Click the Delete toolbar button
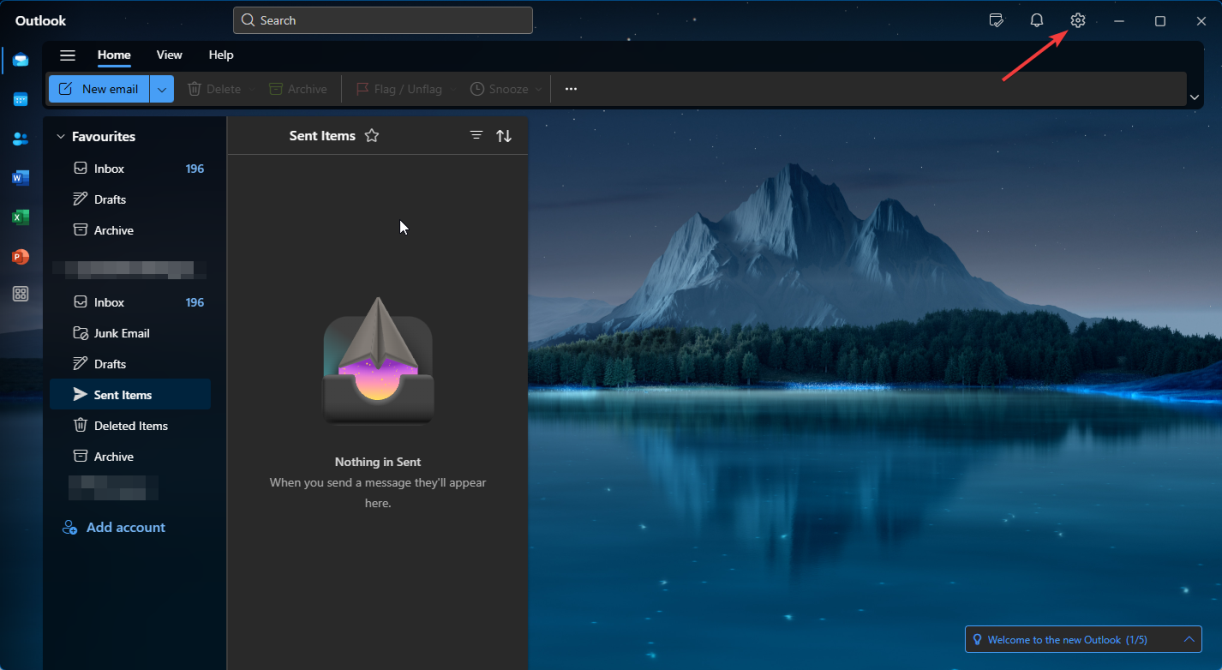 tap(214, 89)
